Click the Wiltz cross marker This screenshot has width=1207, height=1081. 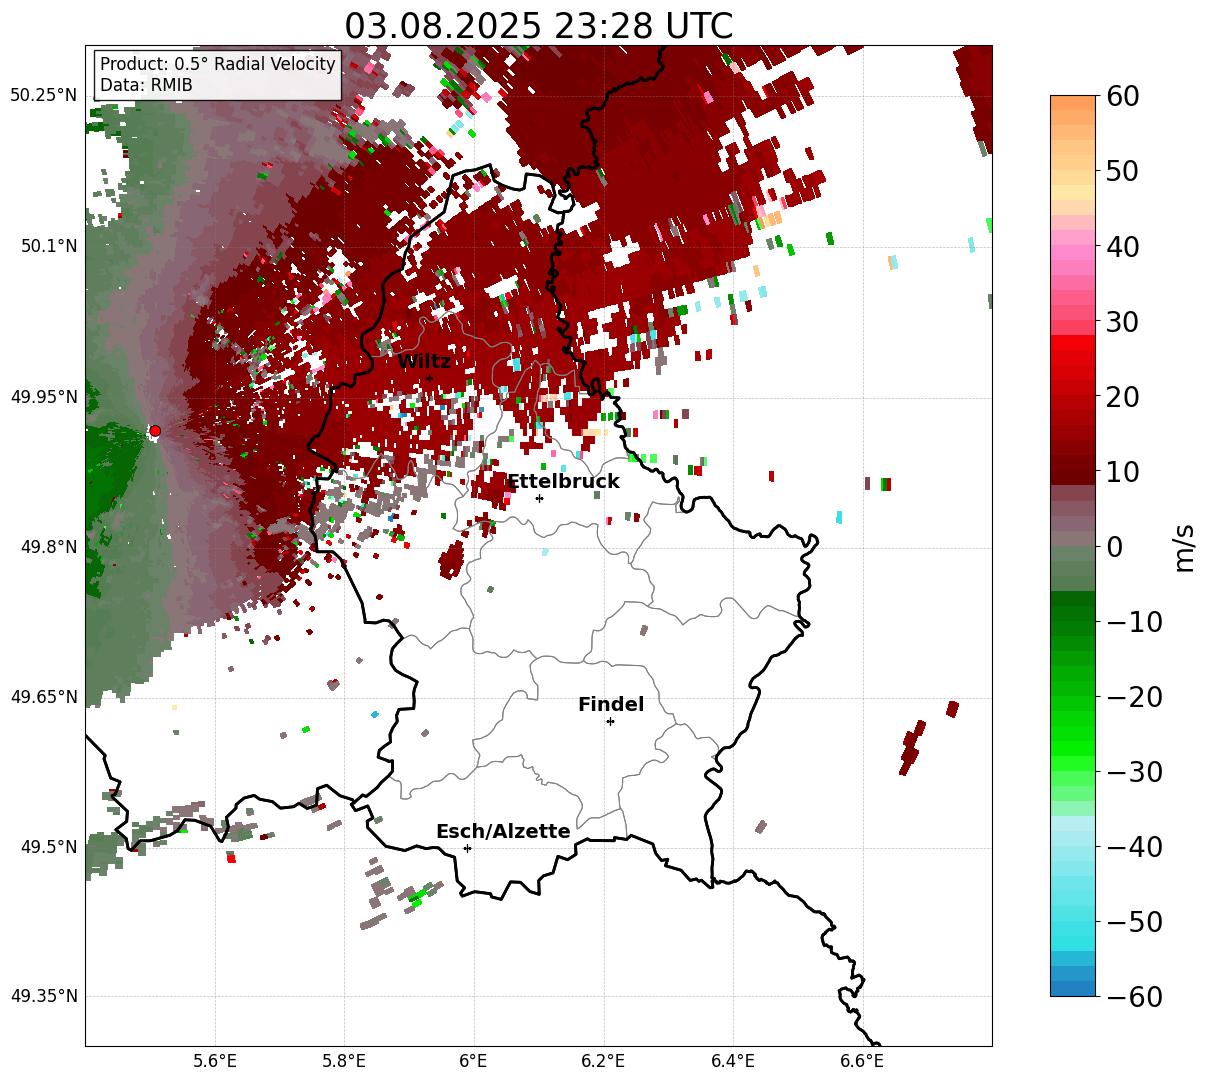[x=429, y=378]
